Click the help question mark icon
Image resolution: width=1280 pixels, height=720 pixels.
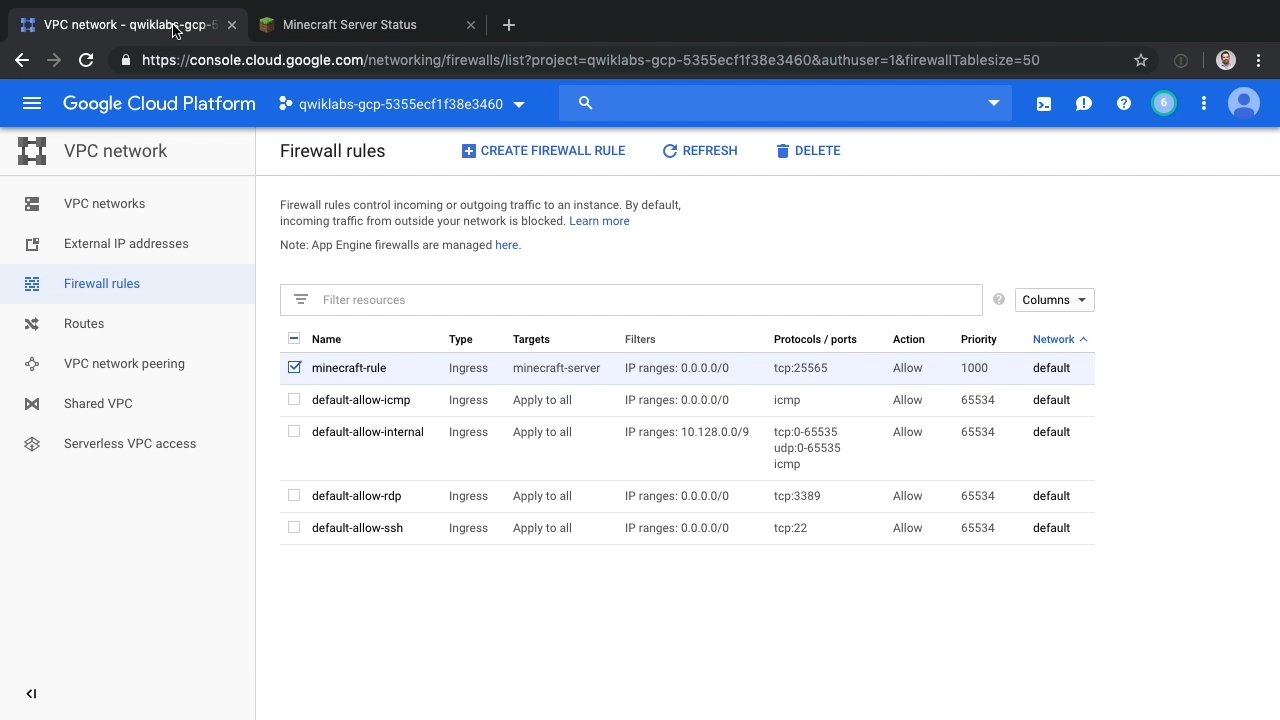click(1124, 103)
